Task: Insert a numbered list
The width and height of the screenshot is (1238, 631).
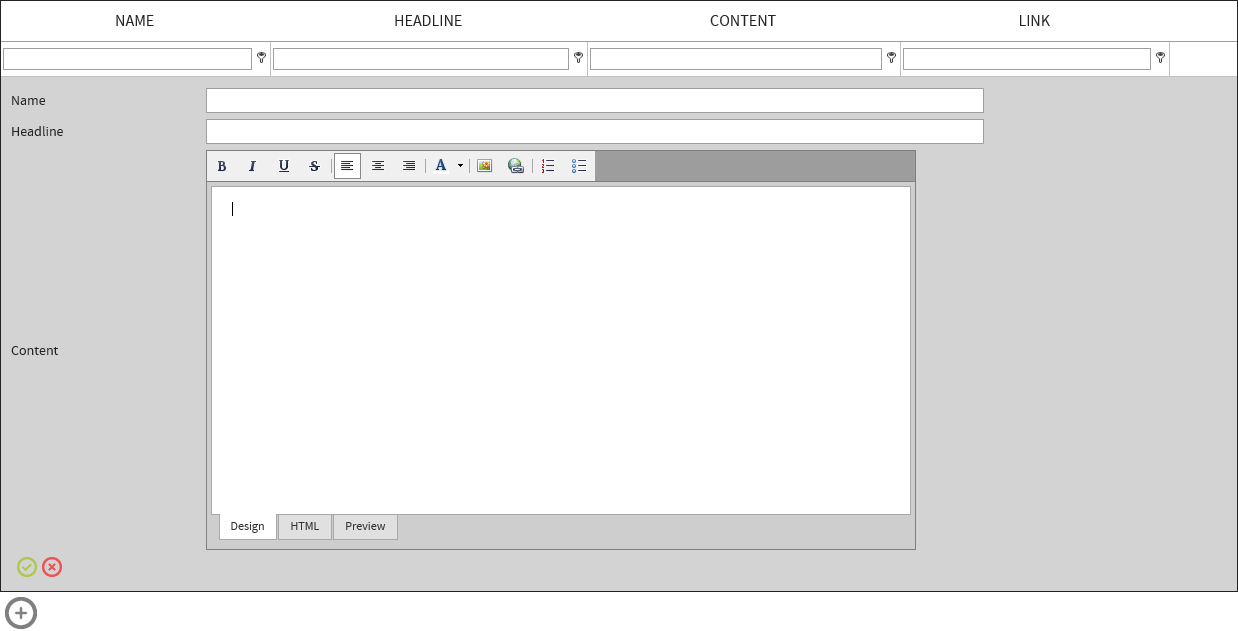Action: click(x=548, y=166)
